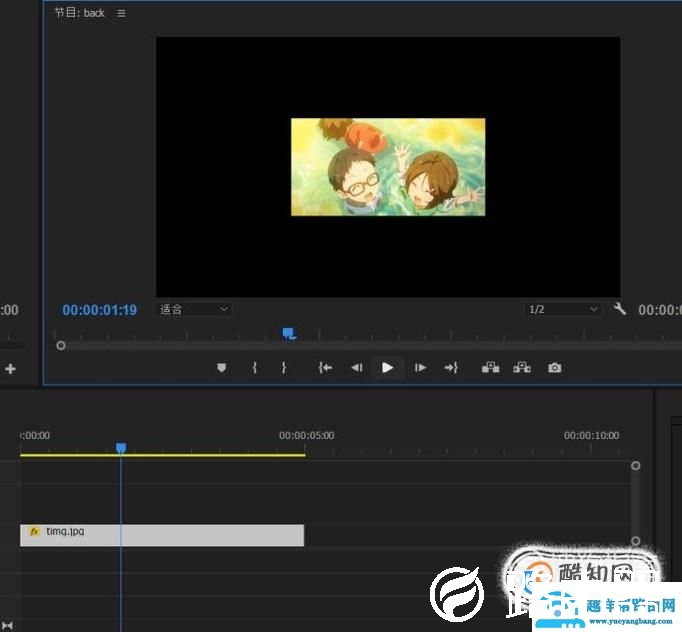Screen dimensions: 682x632
Task: Click the 00:00:05:00 mark on timeline ruler
Action: tap(306, 435)
